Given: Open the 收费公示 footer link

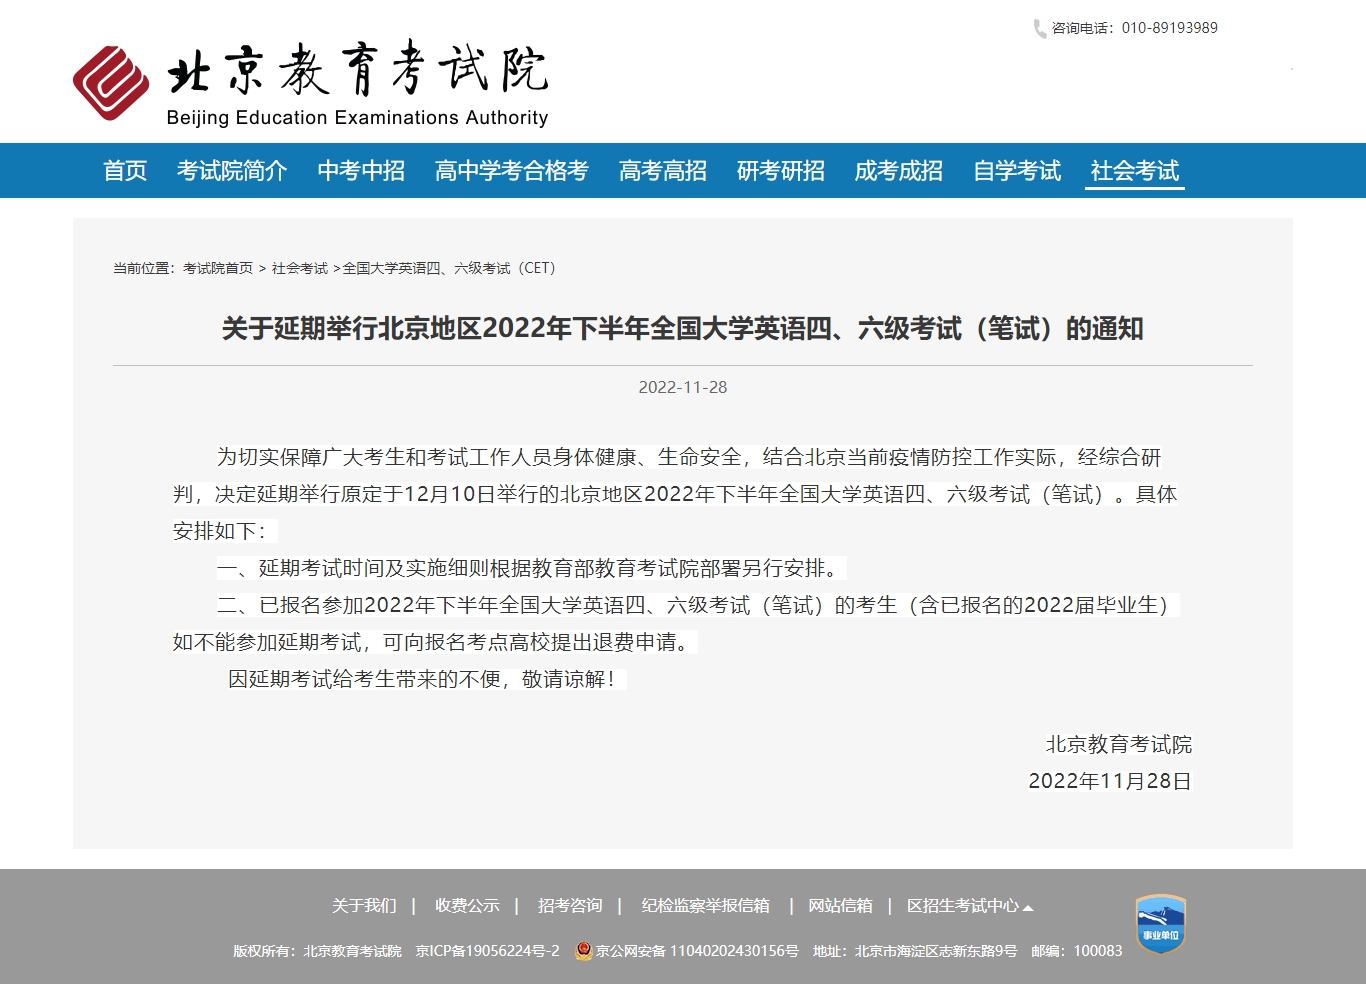Looking at the screenshot, I should (x=467, y=906).
